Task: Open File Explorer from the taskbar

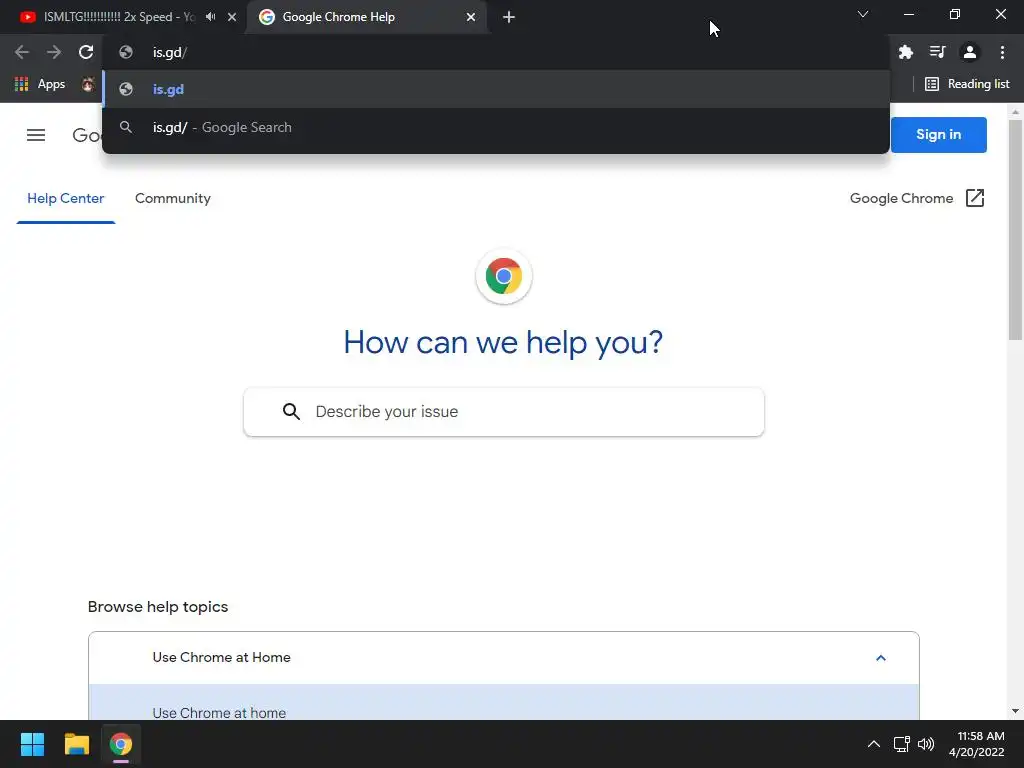Action: [76, 744]
